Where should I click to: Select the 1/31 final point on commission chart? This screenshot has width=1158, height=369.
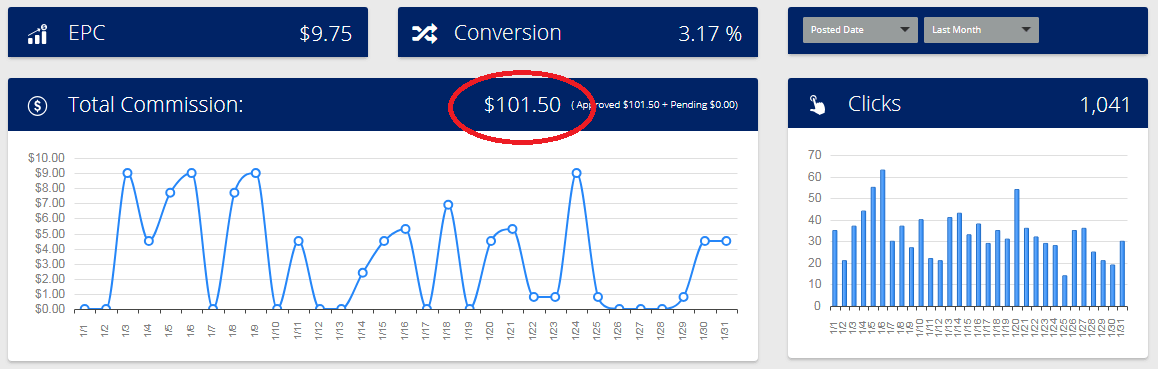pos(726,241)
